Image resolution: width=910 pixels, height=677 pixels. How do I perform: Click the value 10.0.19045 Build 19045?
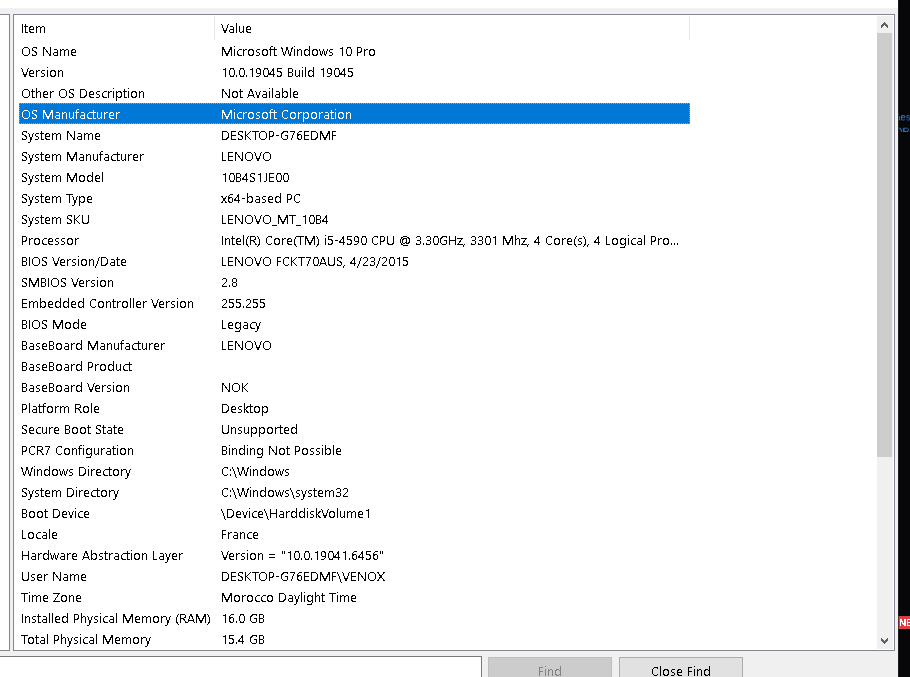point(287,73)
